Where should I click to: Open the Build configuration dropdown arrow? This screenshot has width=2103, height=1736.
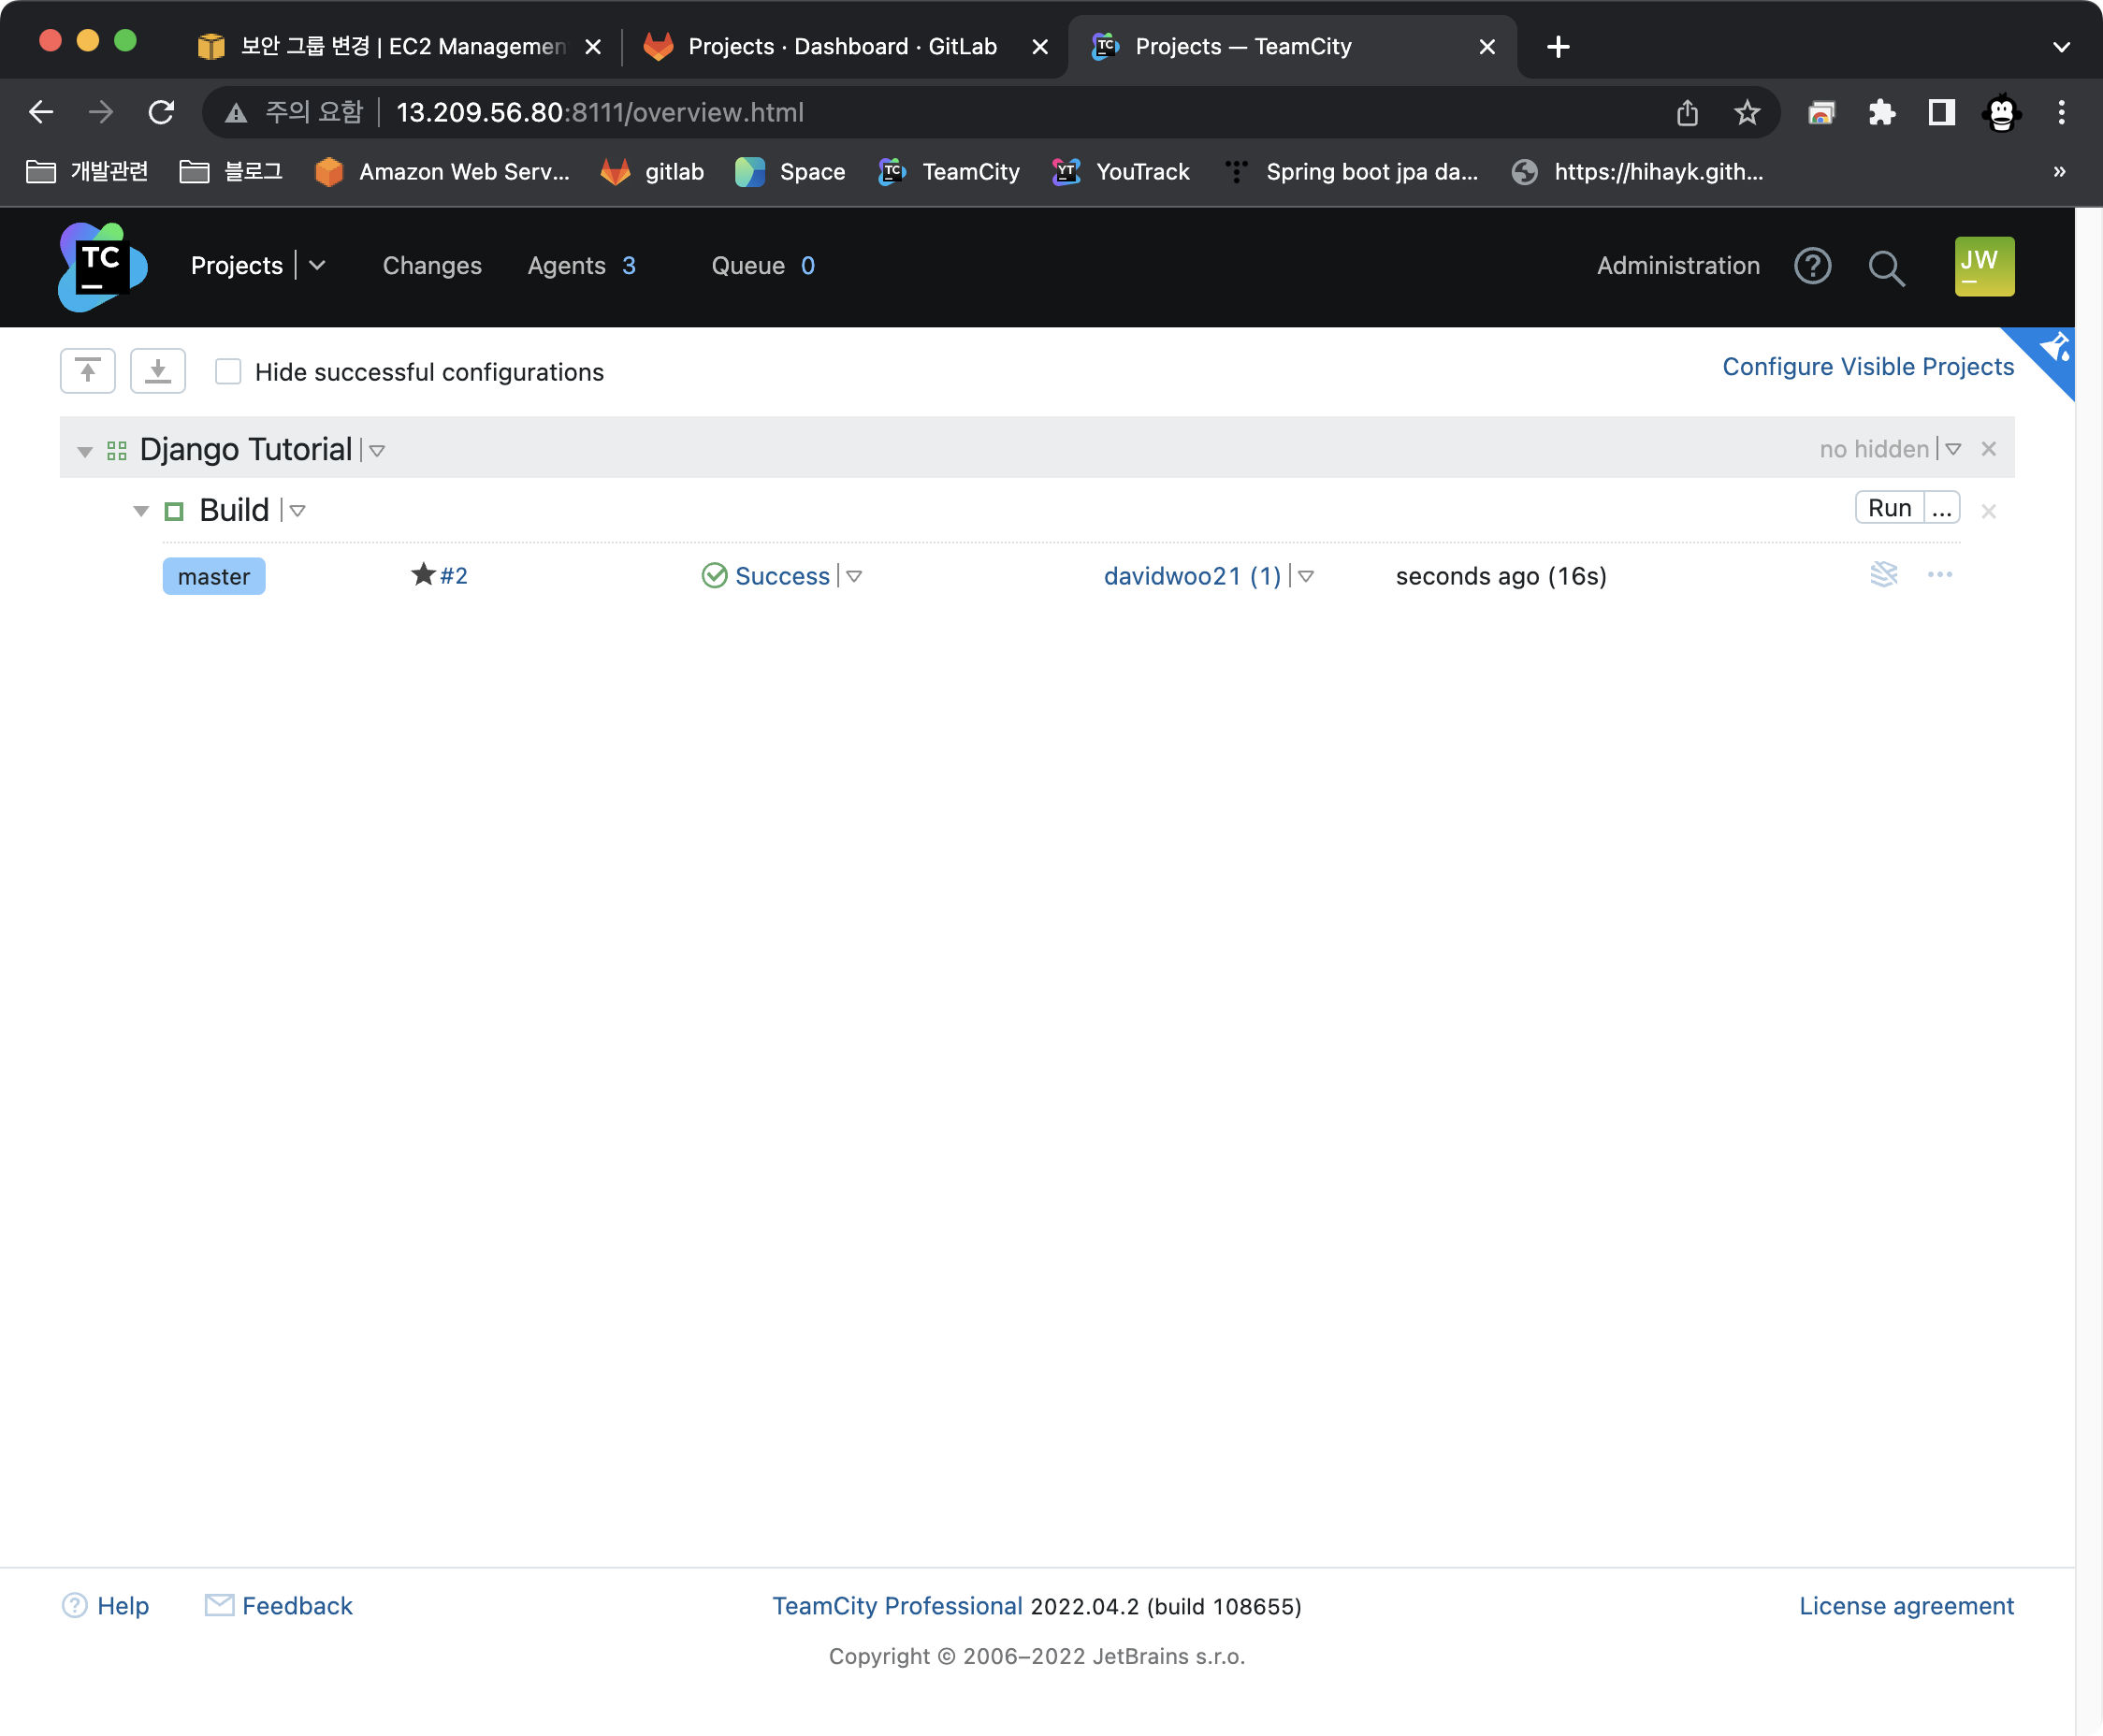pyautogui.click(x=297, y=511)
